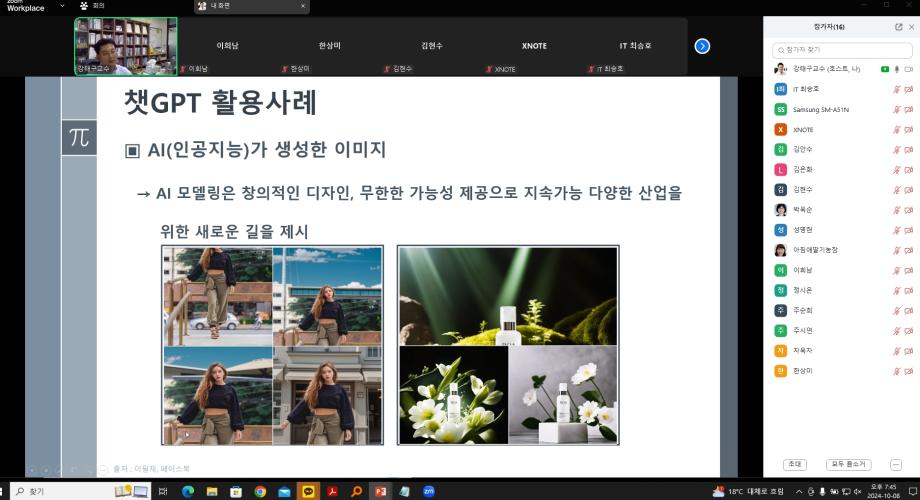Select the 김현수 video tile
The image size is (920, 500).
(432, 46)
